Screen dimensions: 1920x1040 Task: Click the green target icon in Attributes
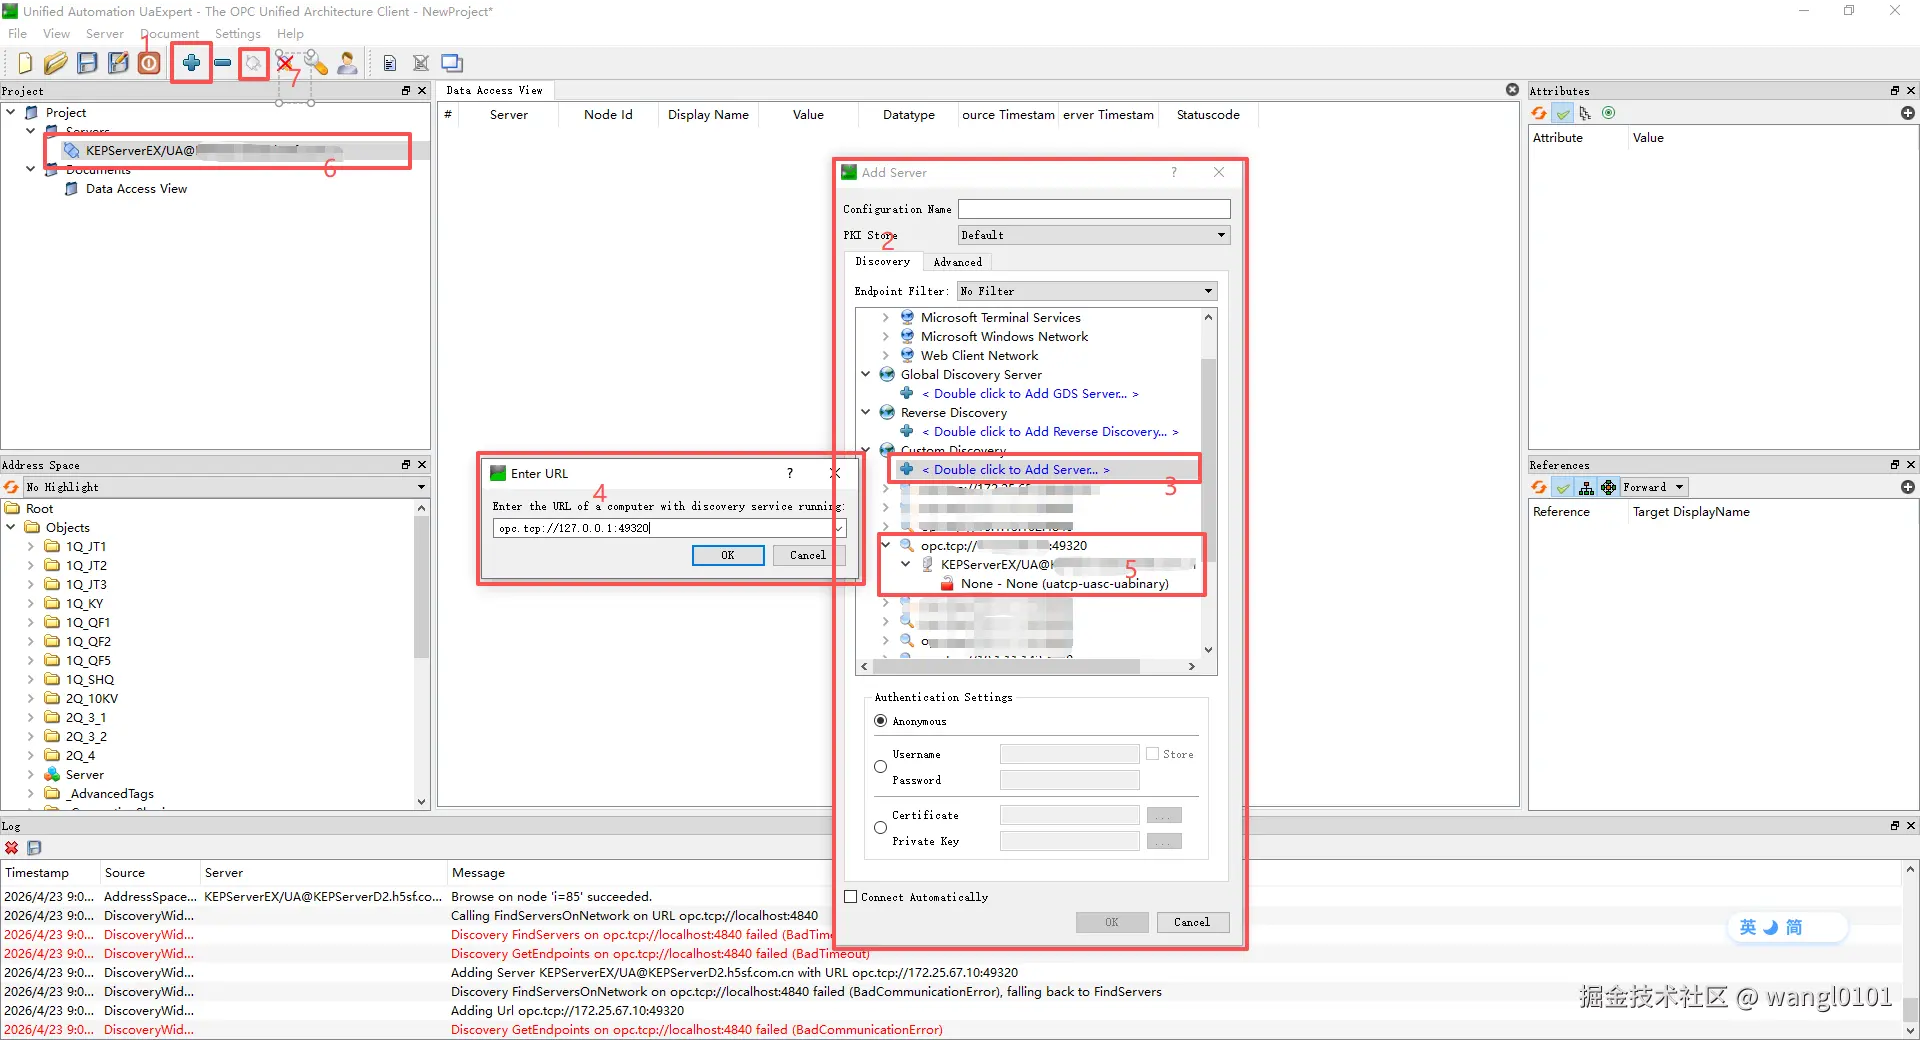tap(1608, 113)
